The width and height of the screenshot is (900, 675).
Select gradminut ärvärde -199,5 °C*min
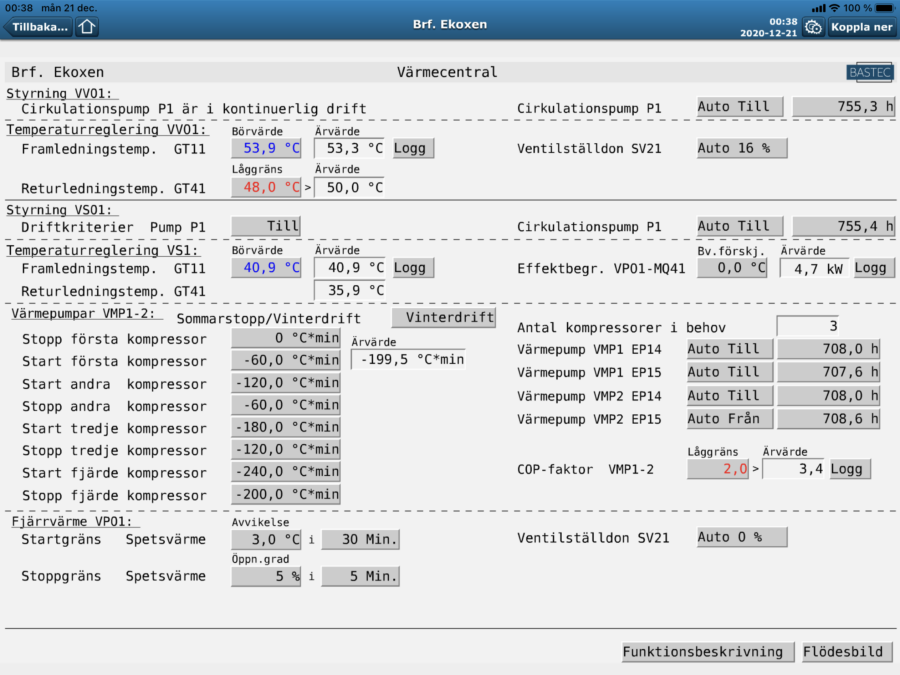coord(408,359)
